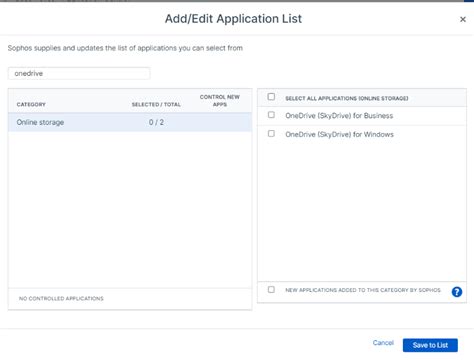Click the OneDrive (SkyDrive) for Windows label text
Screen dimensions: 474x360
(339, 134)
